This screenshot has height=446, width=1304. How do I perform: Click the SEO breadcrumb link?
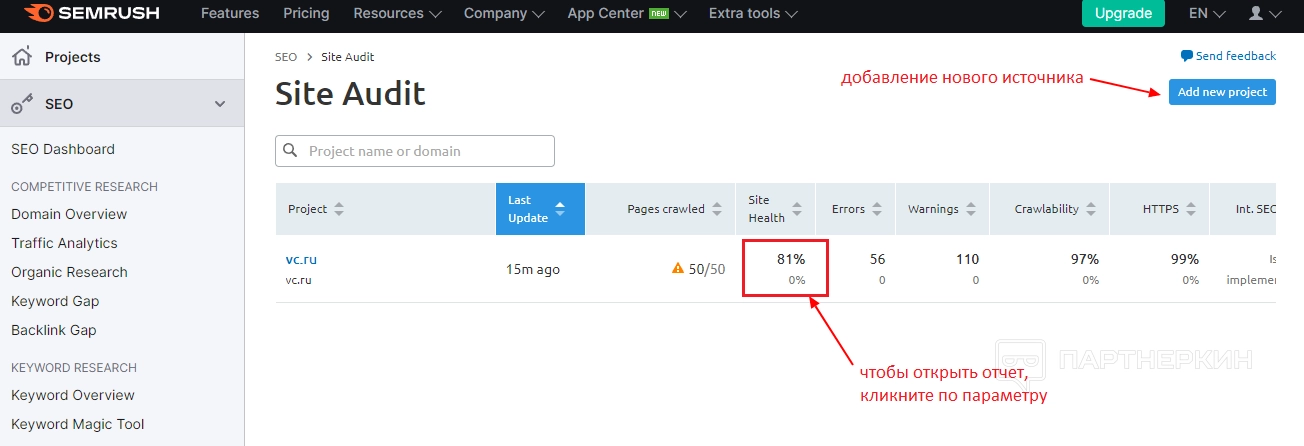286,57
